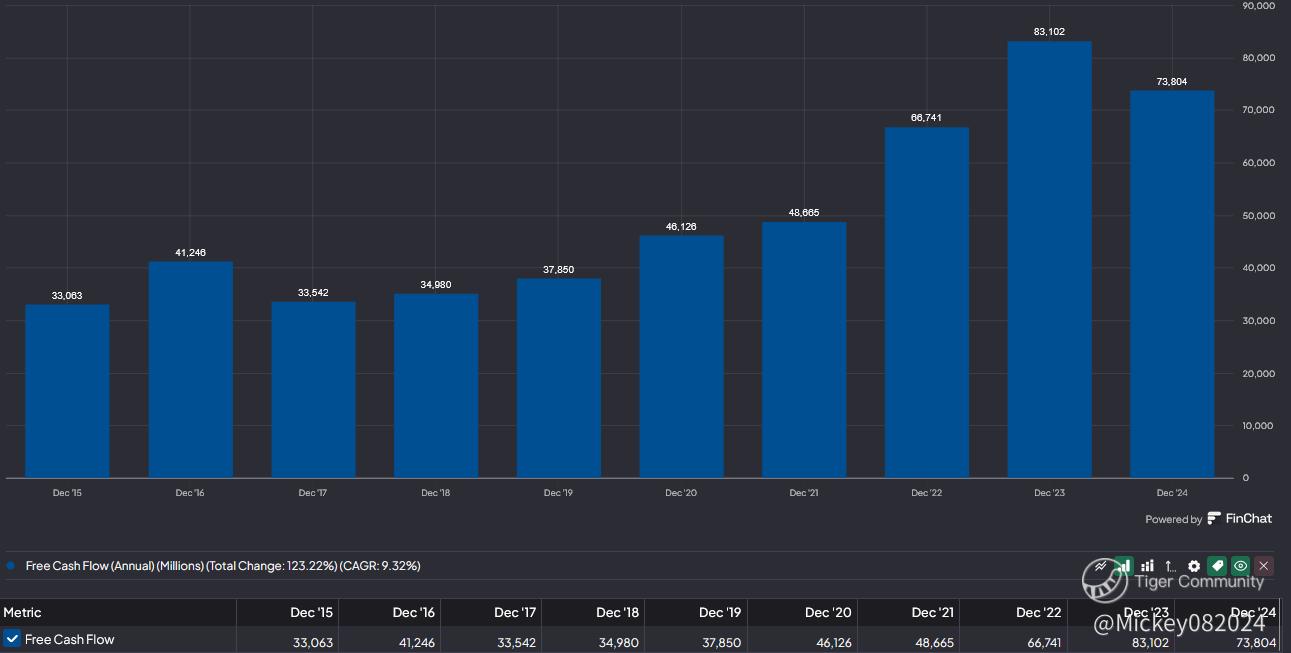
Task: Click the blue series color dot
Action: 11,566
